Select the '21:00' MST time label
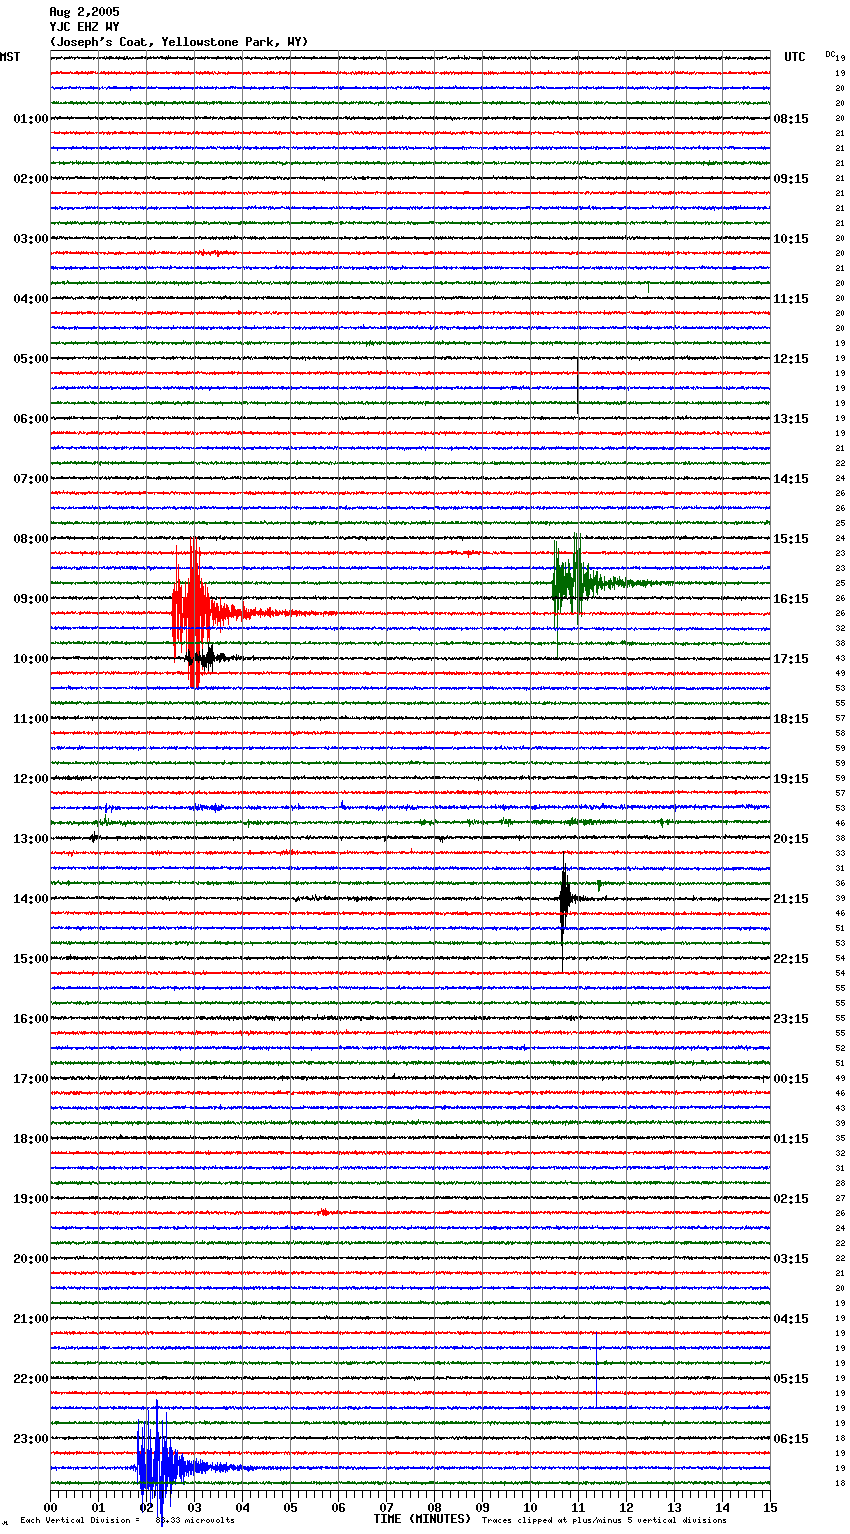 tap(31, 1319)
